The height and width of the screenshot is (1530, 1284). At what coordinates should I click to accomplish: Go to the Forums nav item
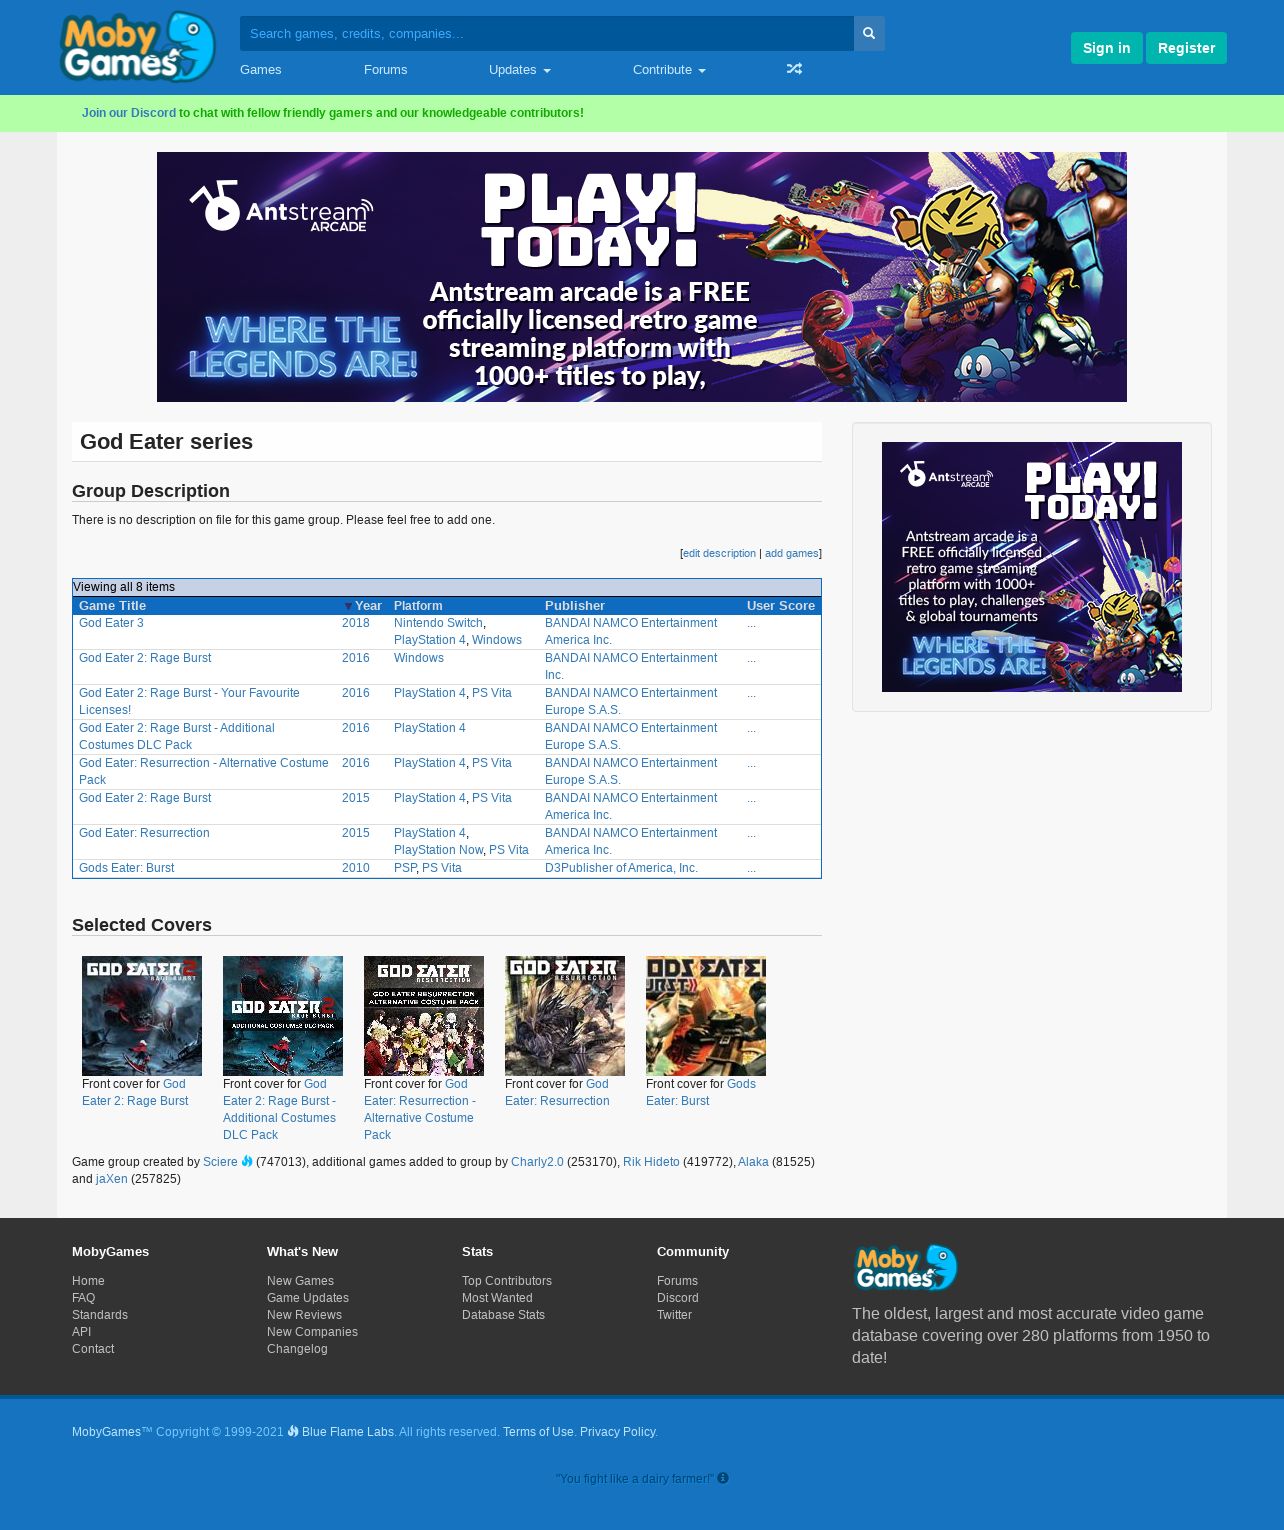[385, 69]
